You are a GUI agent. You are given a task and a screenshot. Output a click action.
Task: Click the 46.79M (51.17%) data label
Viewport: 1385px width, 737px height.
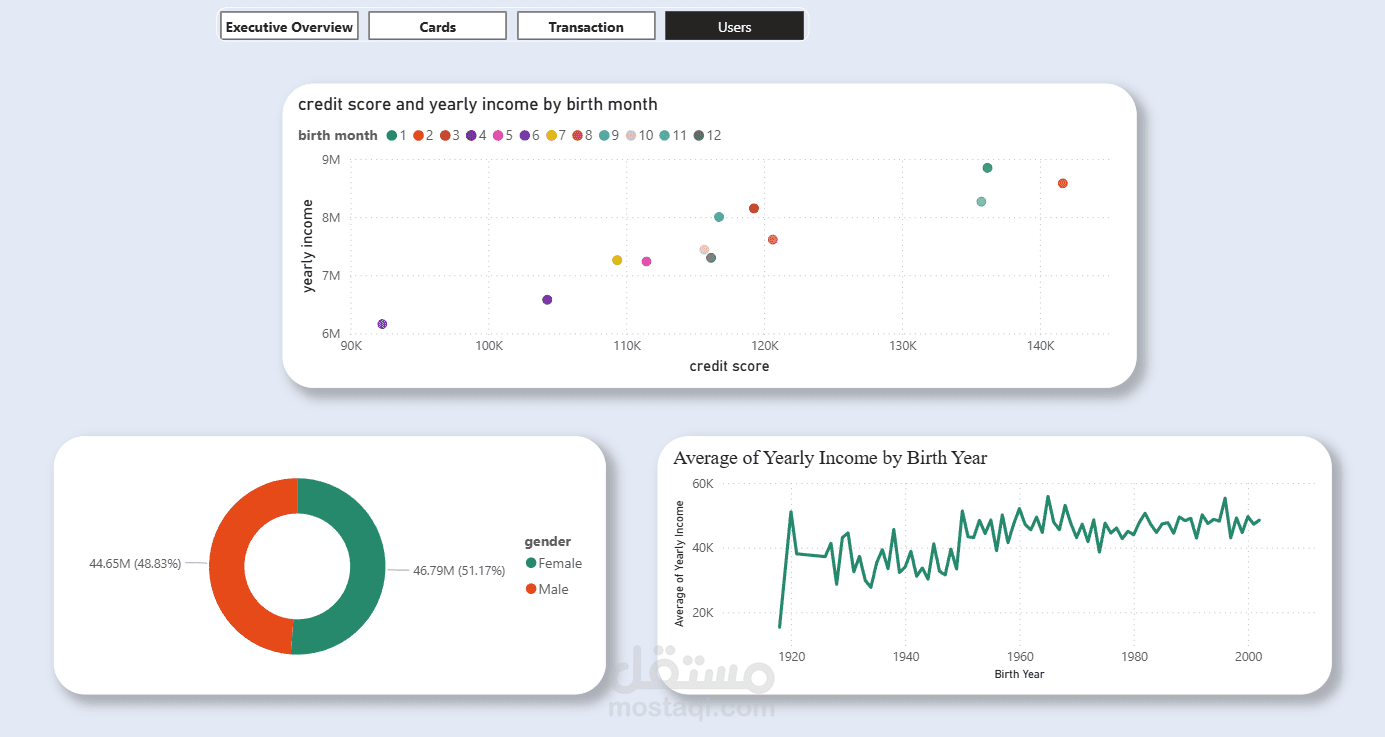pos(459,570)
